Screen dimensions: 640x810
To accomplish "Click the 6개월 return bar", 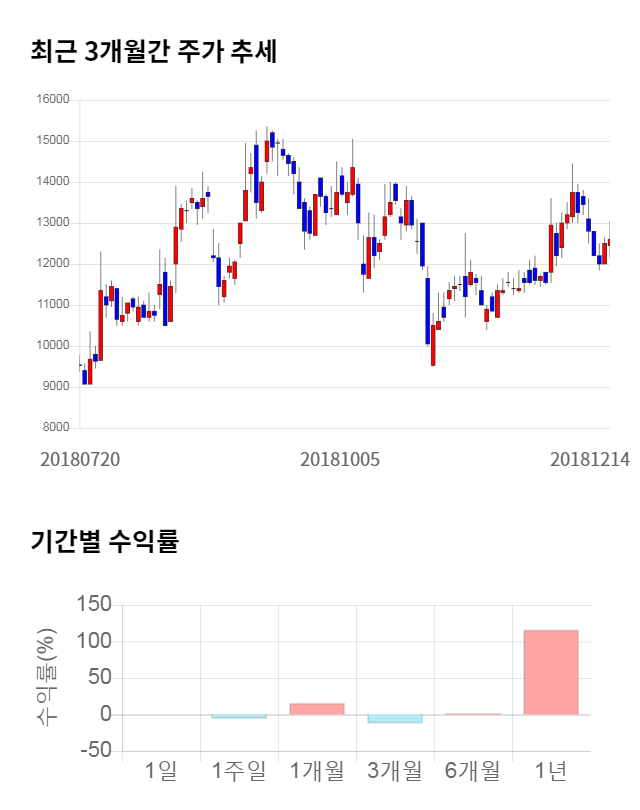I will pos(473,714).
